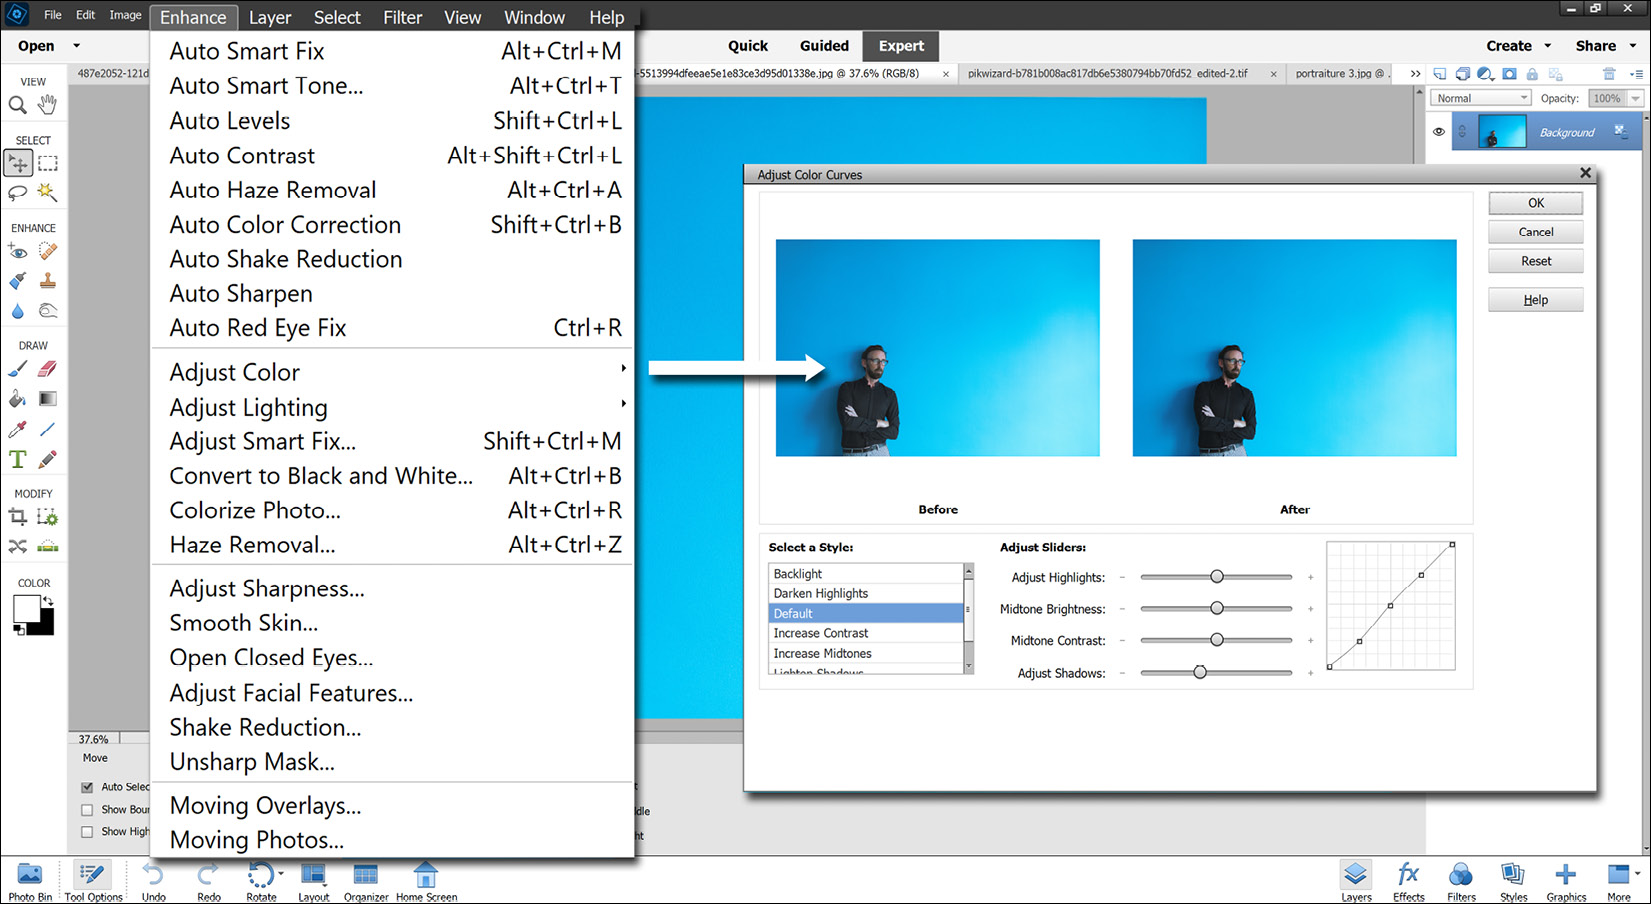Expand the Adjust Lighting submenu
This screenshot has height=904, width=1651.
click(248, 407)
